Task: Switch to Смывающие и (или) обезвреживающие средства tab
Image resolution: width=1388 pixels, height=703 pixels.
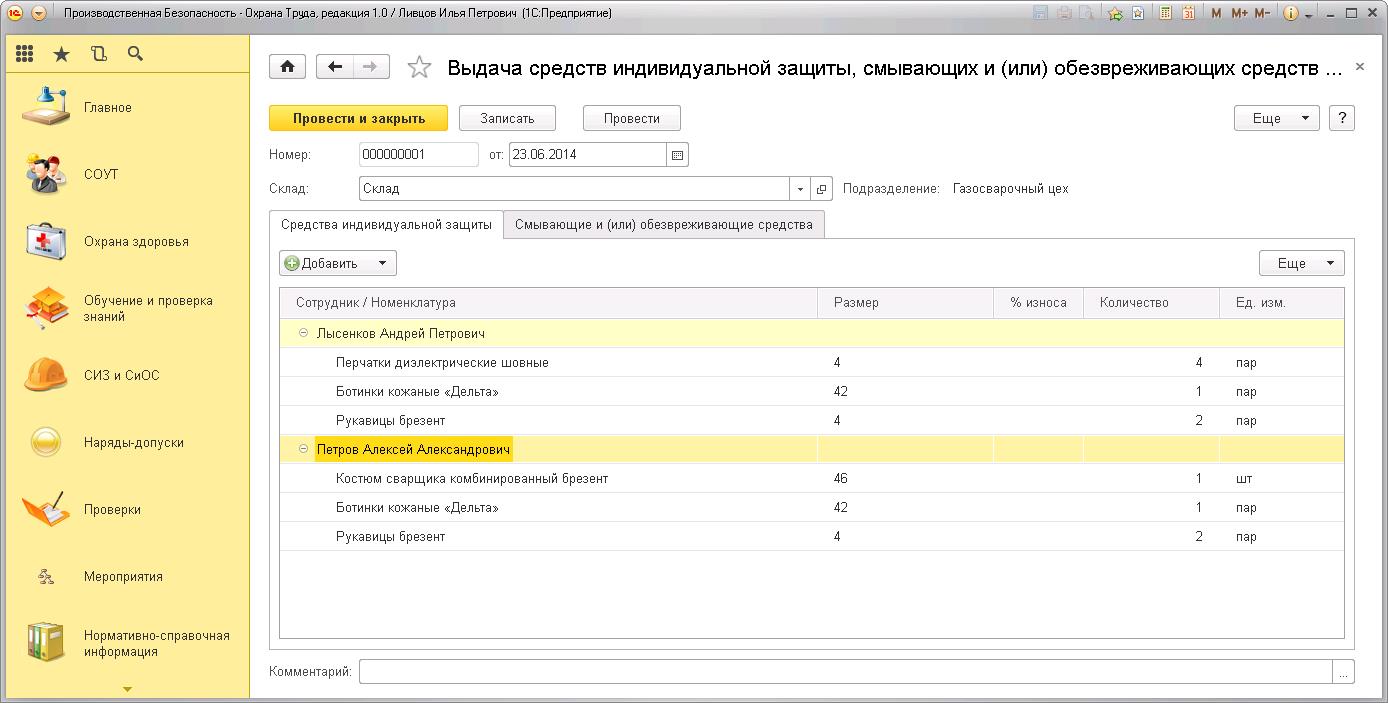Action: [663, 225]
